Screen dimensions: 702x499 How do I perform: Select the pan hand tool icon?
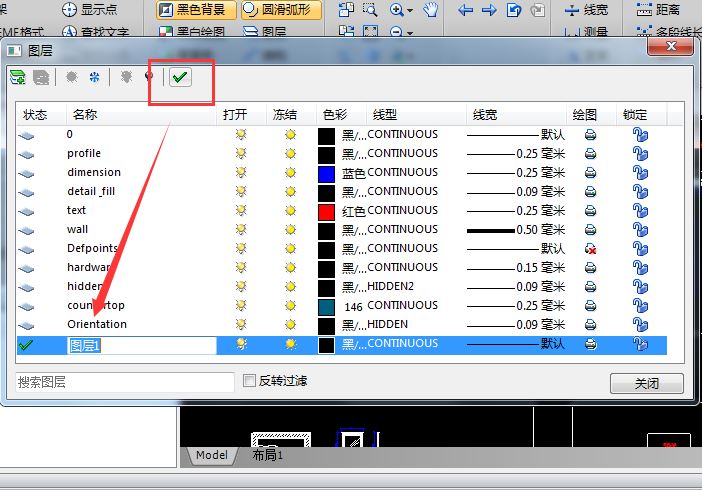[x=431, y=9]
